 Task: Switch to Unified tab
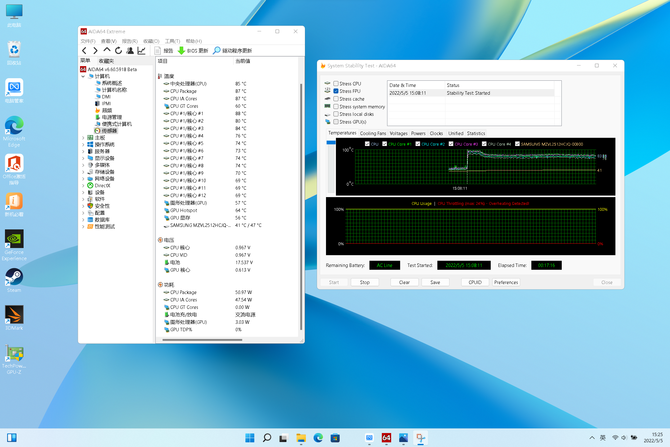[x=455, y=133]
